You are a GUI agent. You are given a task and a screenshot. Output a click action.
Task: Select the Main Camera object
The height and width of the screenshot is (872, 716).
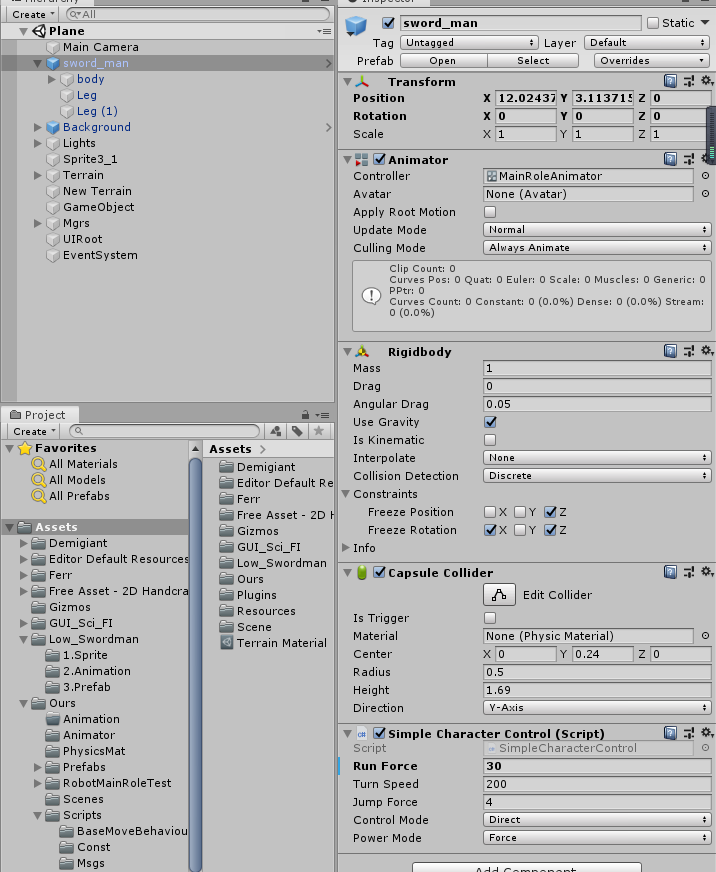coord(100,47)
